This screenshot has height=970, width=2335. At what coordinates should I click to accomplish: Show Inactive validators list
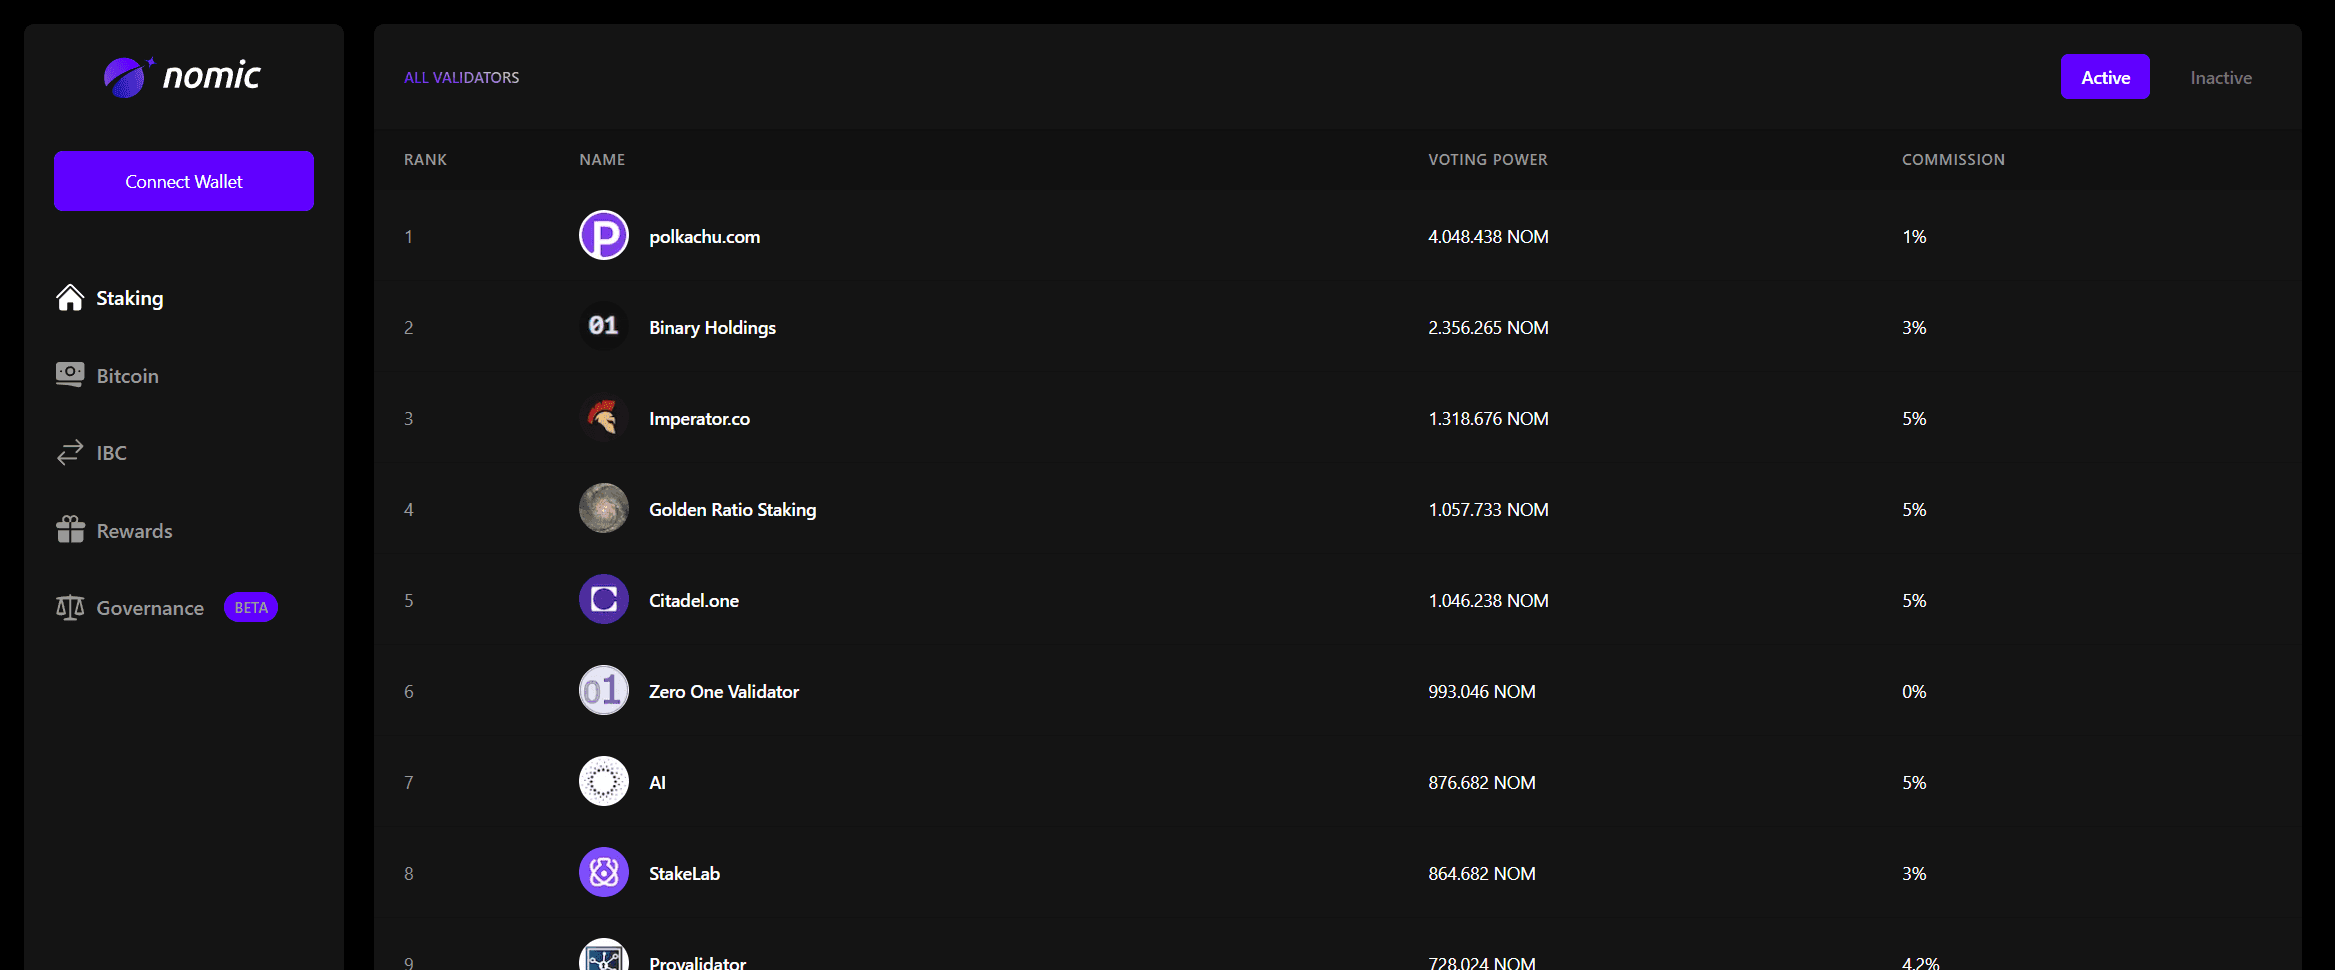[x=2220, y=78]
